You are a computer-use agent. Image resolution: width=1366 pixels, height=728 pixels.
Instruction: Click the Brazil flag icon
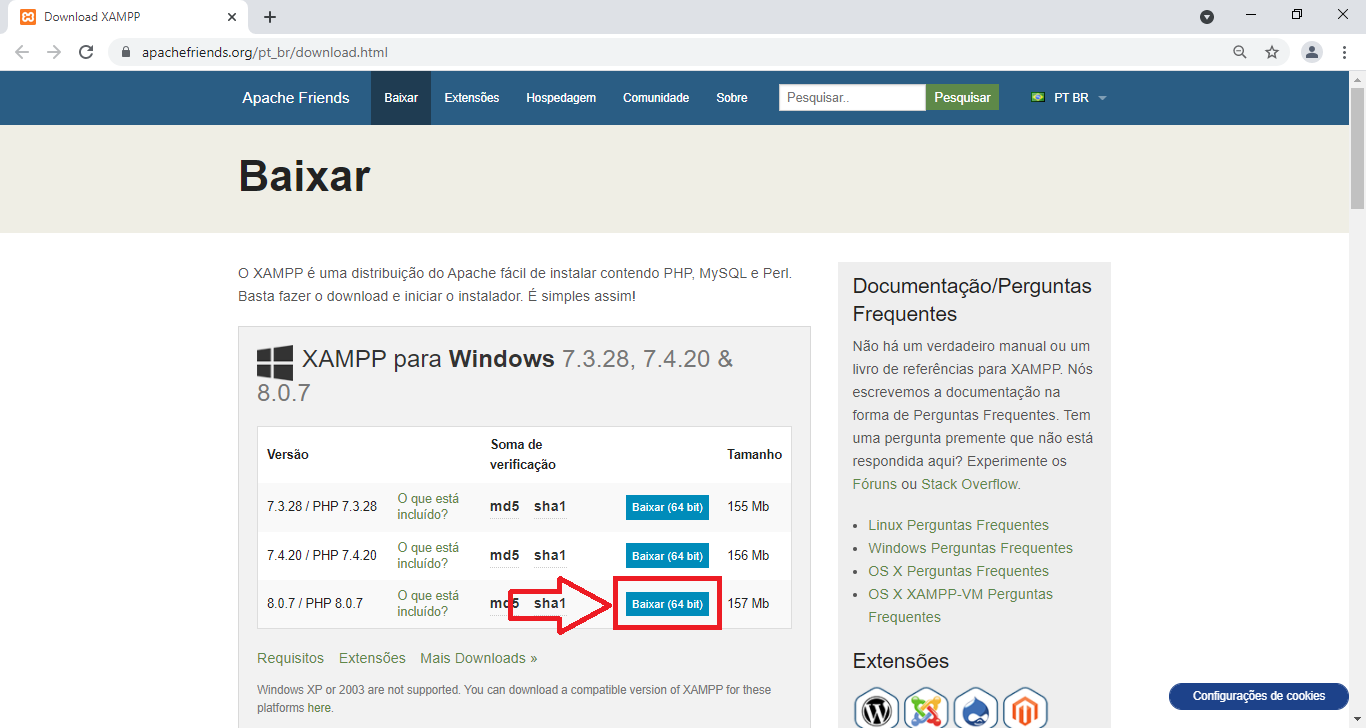coord(1038,98)
